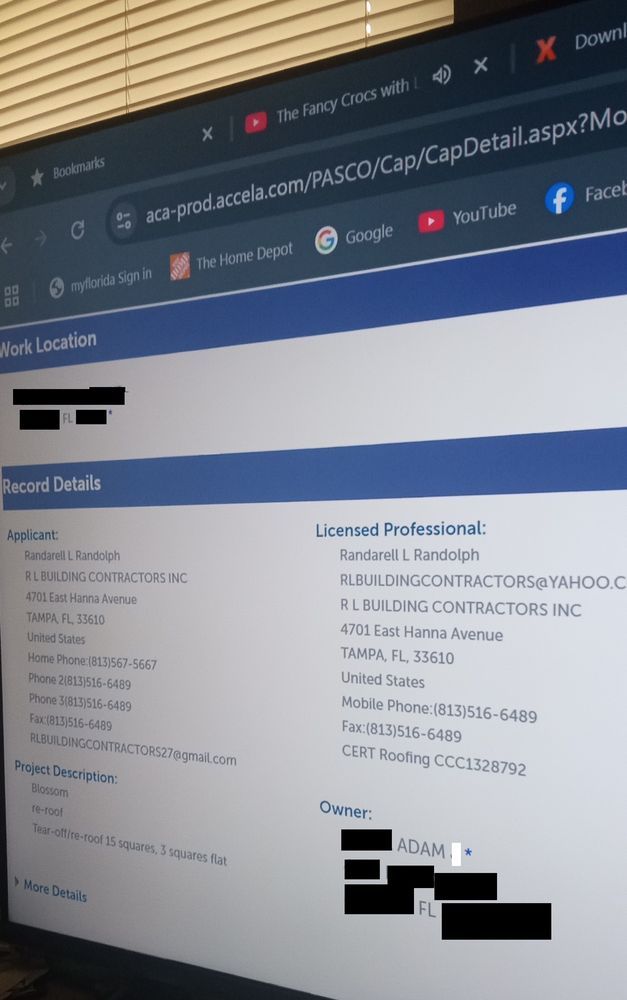Screen dimensions: 627x1000
Task: Open the myflorida Sign in bookmark
Action: click(100, 281)
